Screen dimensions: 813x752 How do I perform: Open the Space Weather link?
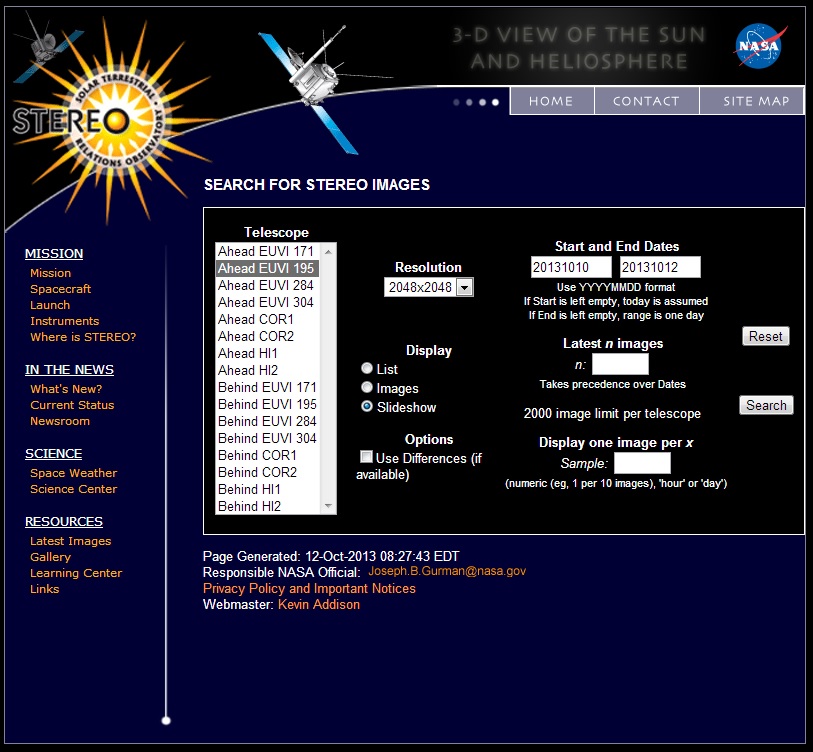73,473
